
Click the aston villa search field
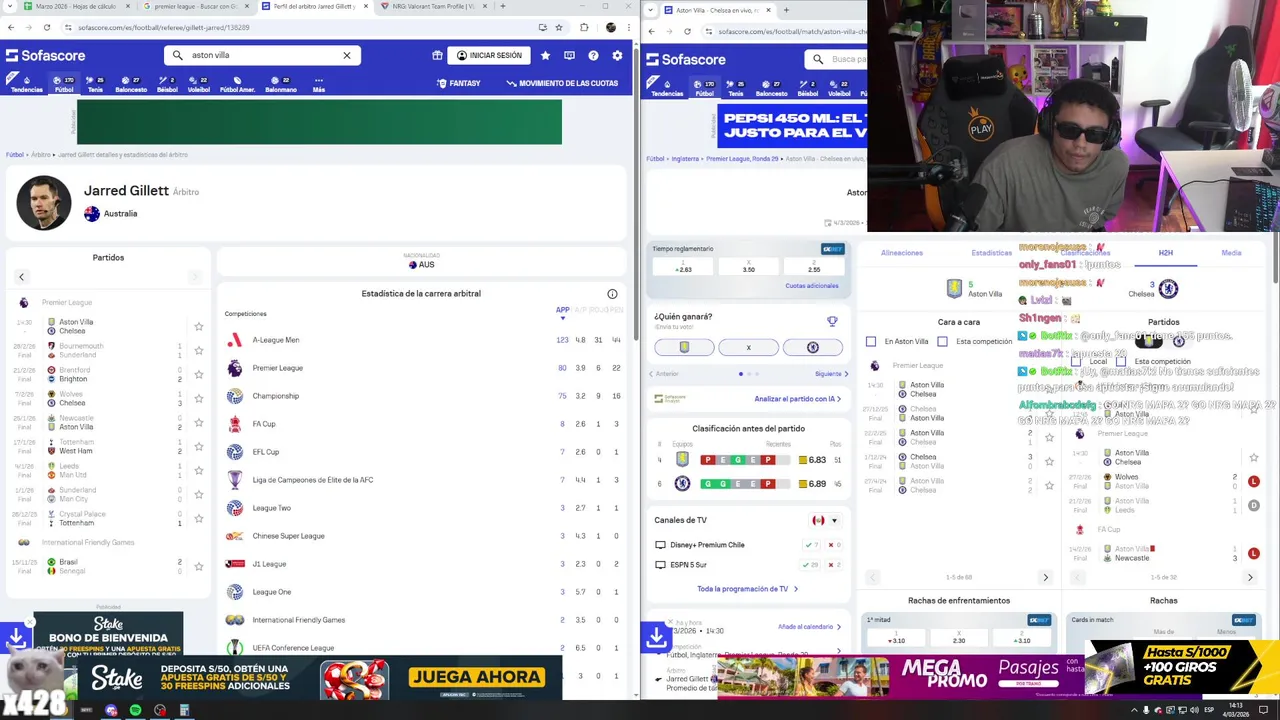tap(262, 55)
